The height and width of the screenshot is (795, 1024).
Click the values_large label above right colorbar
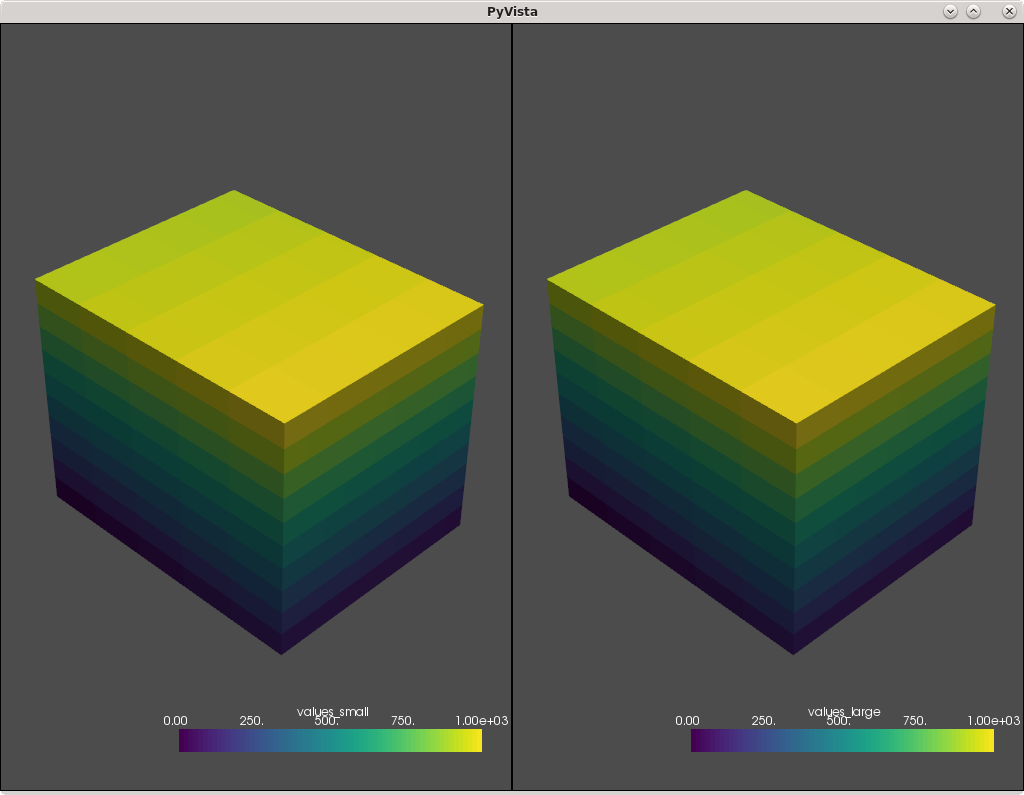(x=843, y=711)
